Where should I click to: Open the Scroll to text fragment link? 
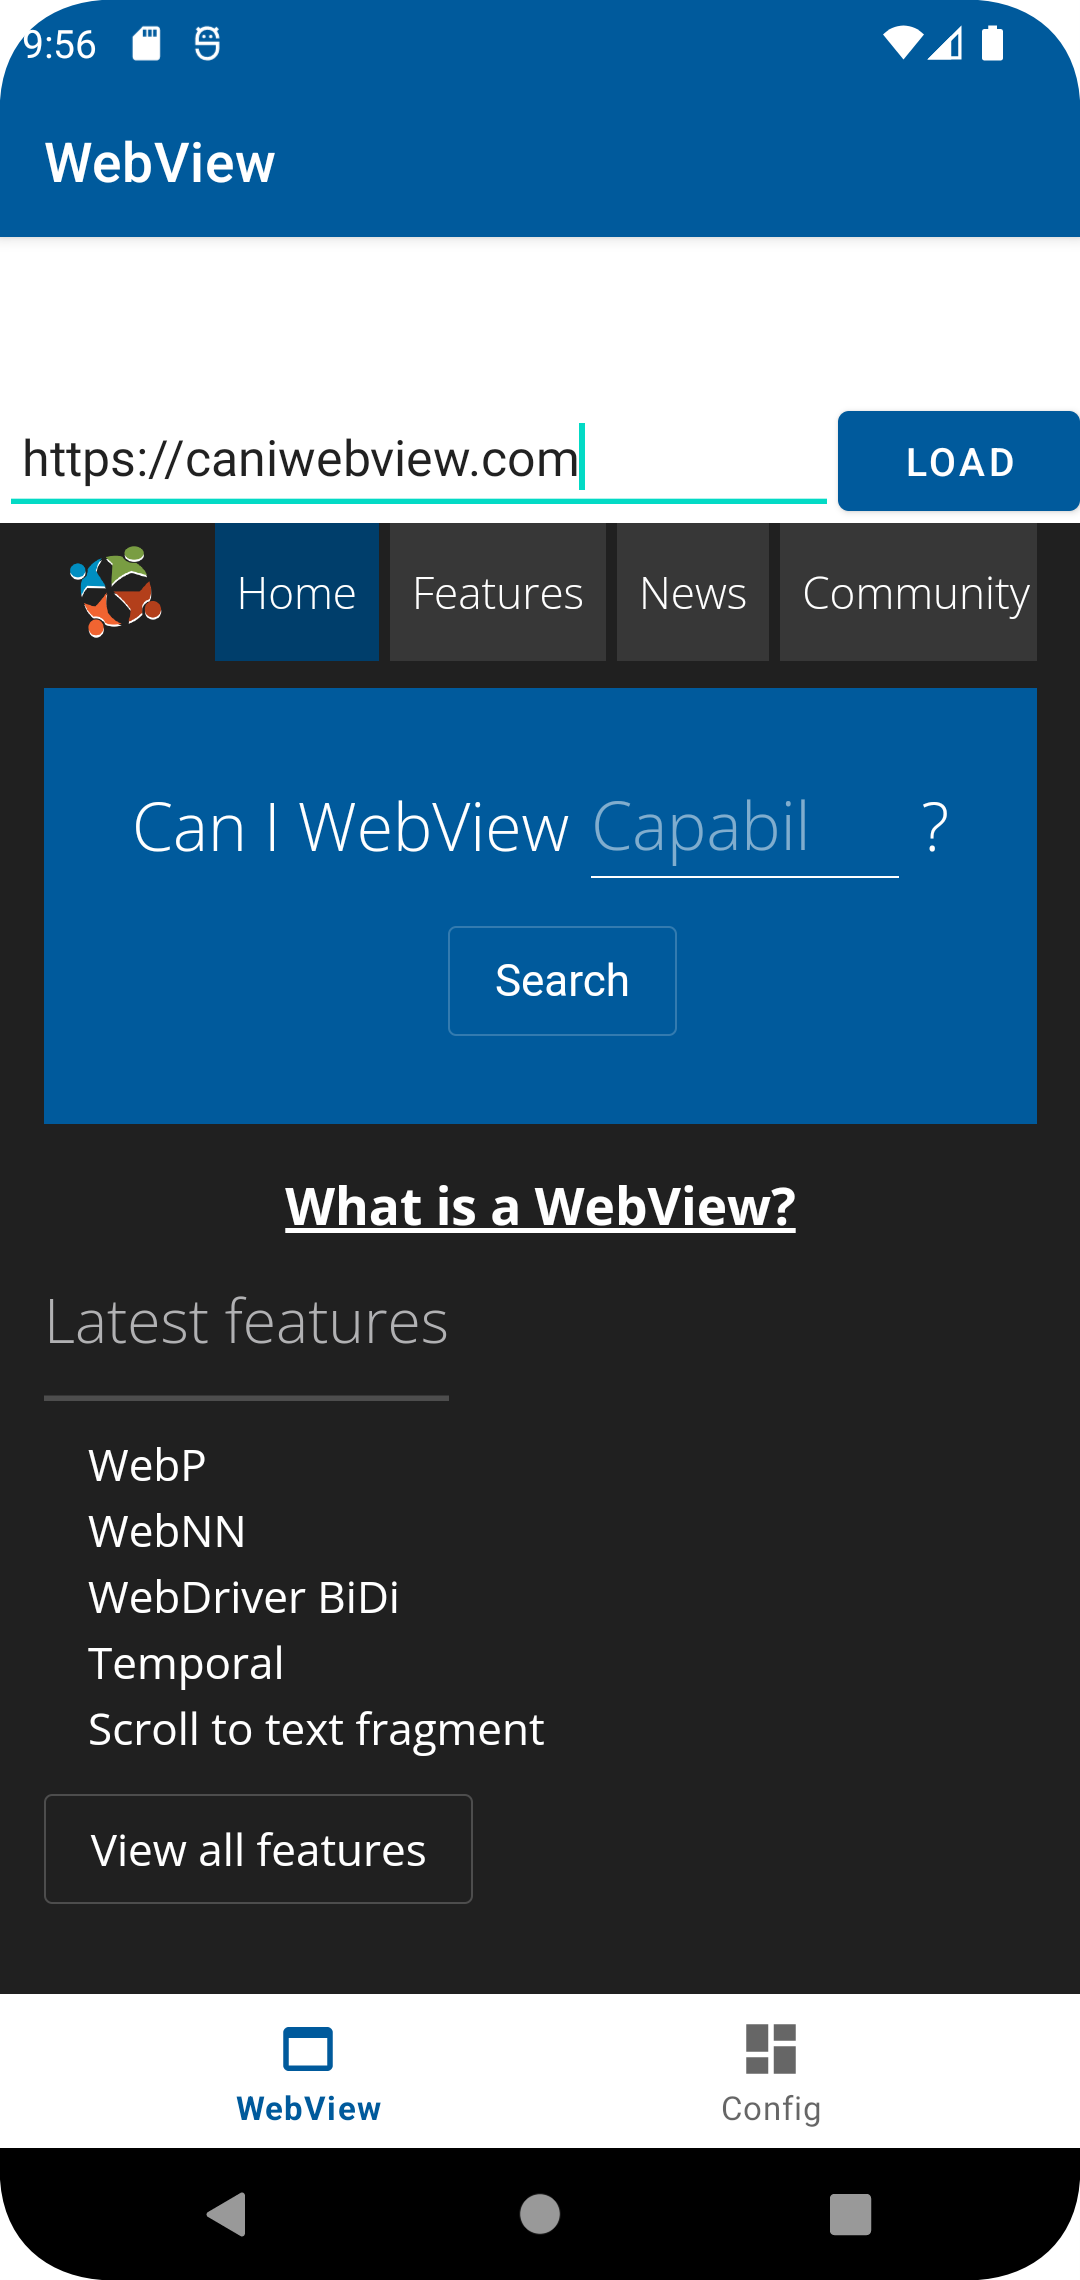[x=316, y=1729]
